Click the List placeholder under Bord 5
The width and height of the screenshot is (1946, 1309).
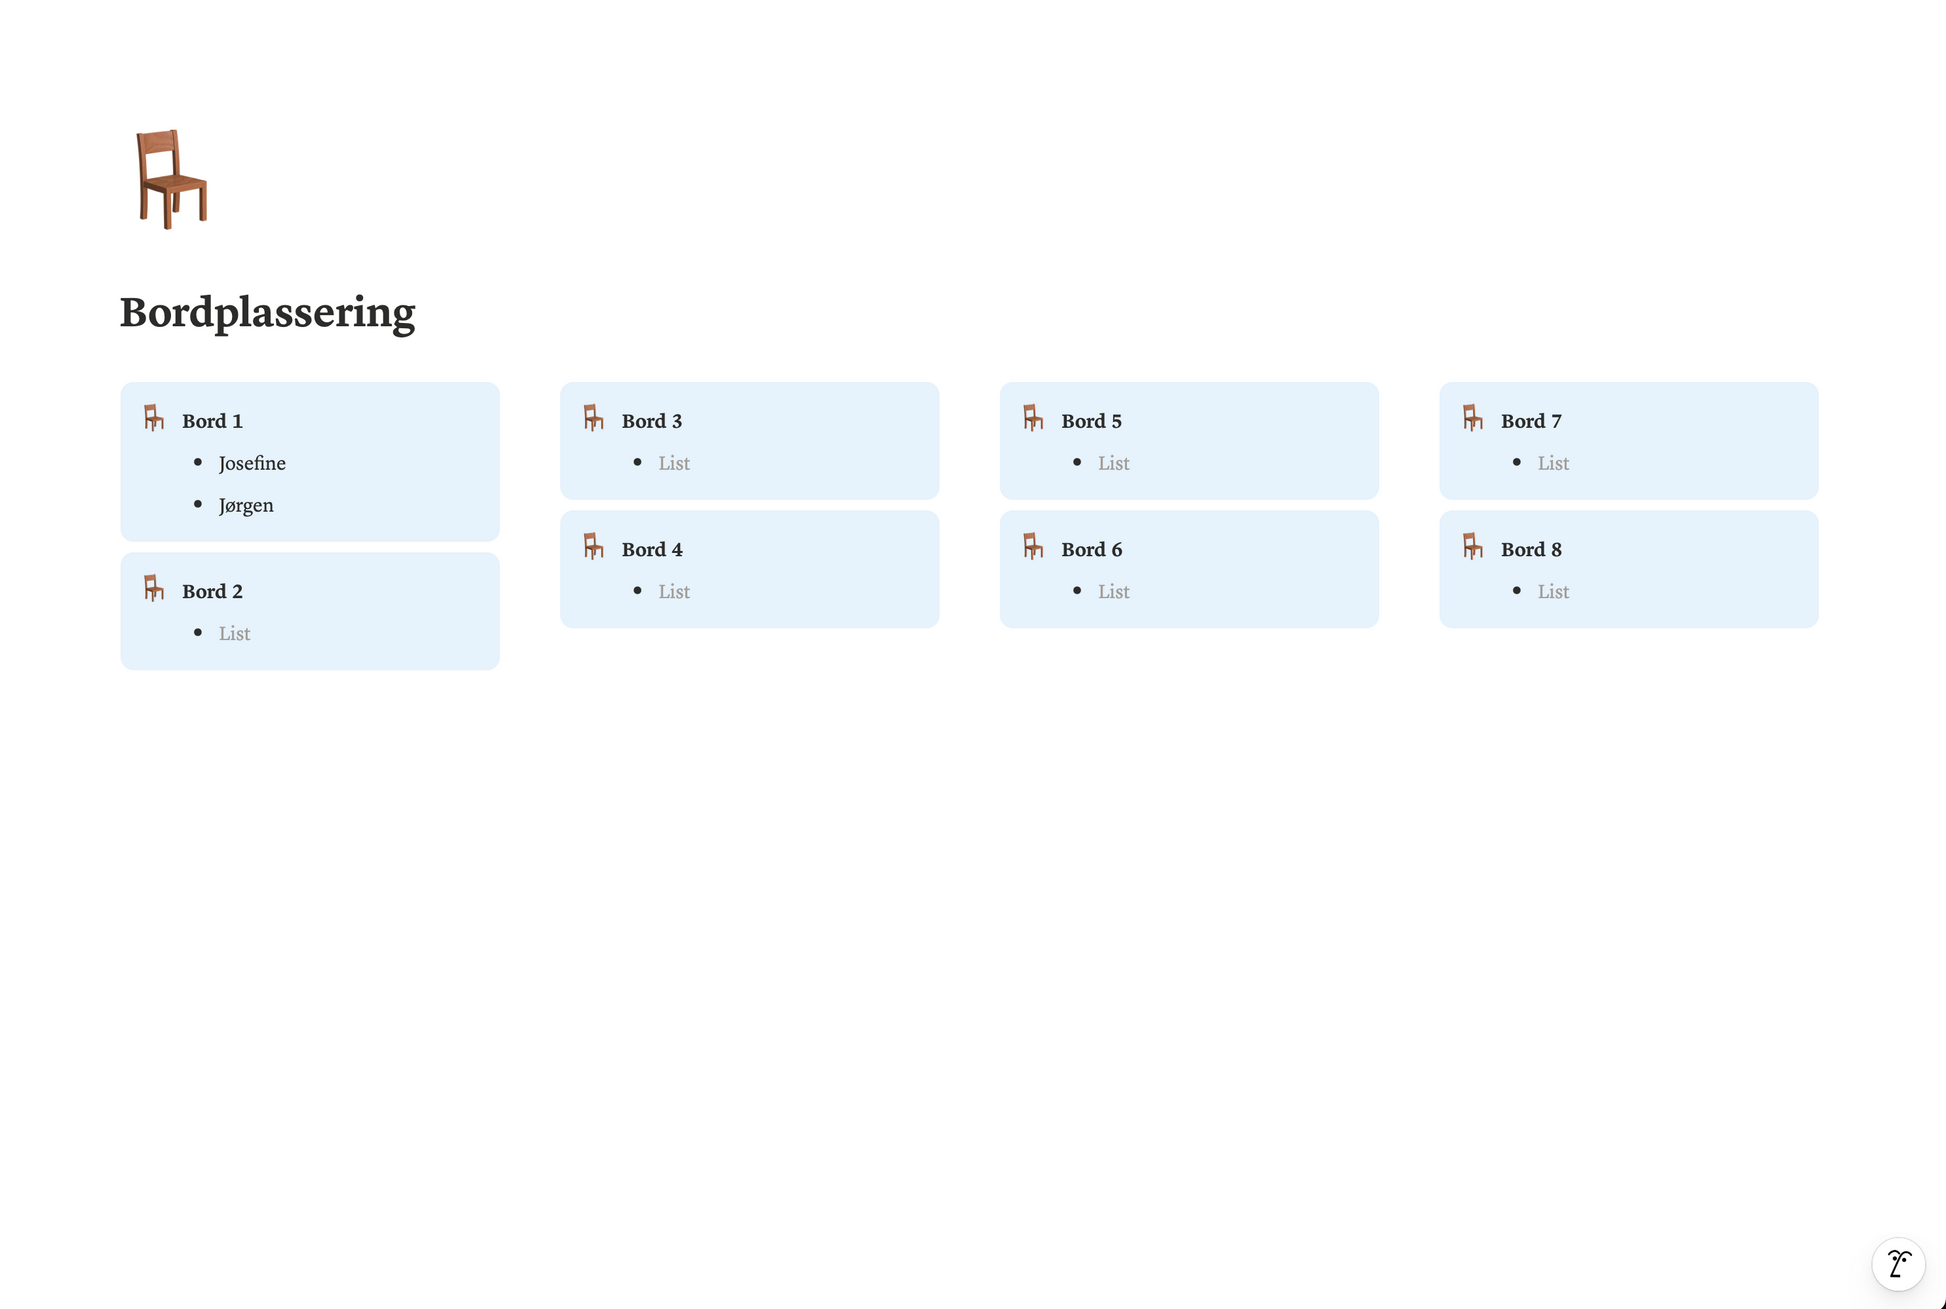click(x=1114, y=463)
